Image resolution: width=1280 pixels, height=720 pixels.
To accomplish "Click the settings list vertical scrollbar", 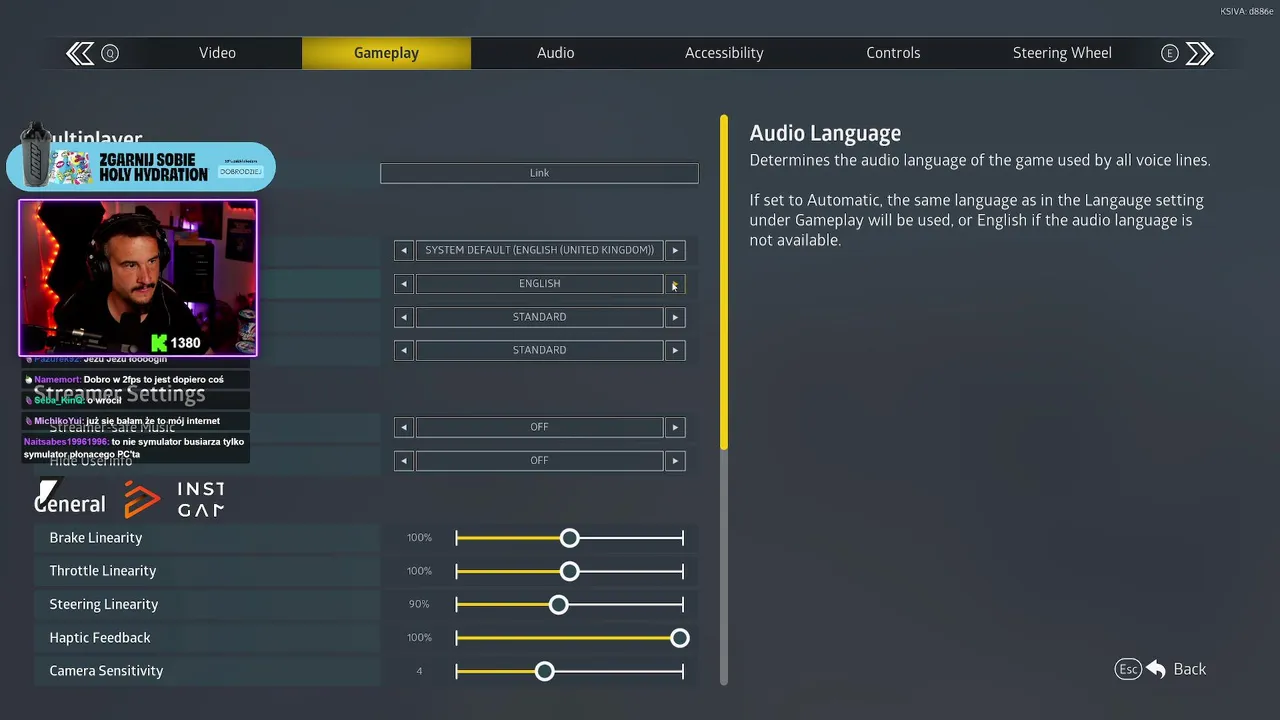I will [x=724, y=400].
